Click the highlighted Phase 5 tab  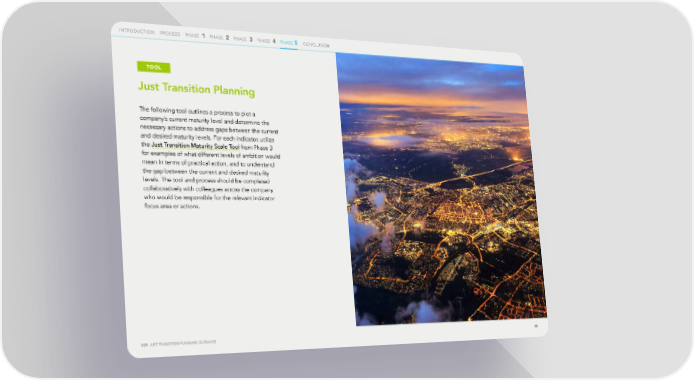289,43
